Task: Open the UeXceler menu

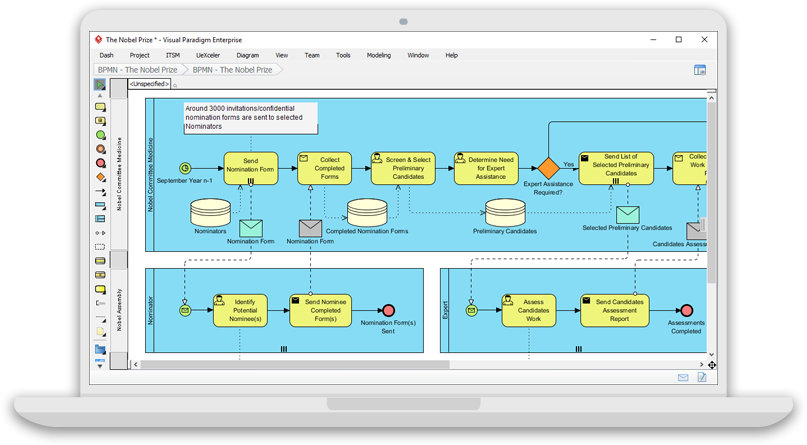Action: (x=209, y=55)
